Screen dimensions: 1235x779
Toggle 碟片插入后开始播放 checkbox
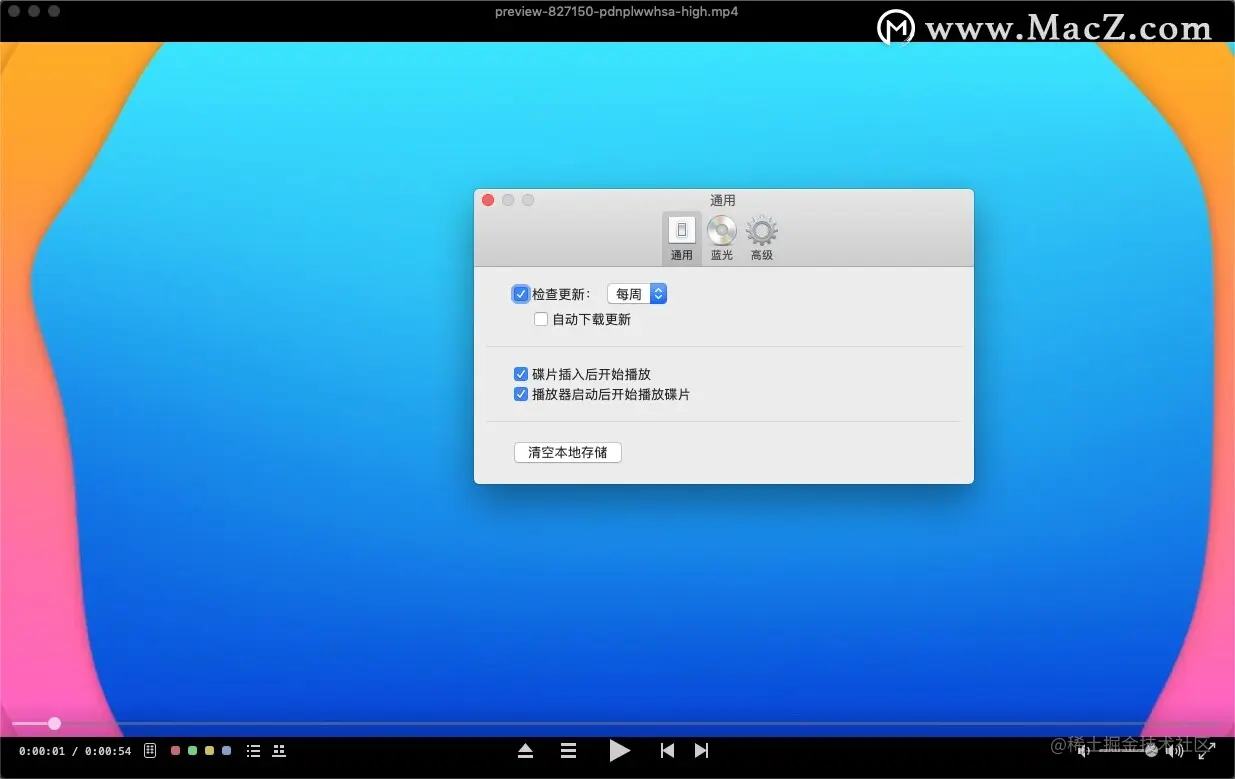click(x=521, y=374)
